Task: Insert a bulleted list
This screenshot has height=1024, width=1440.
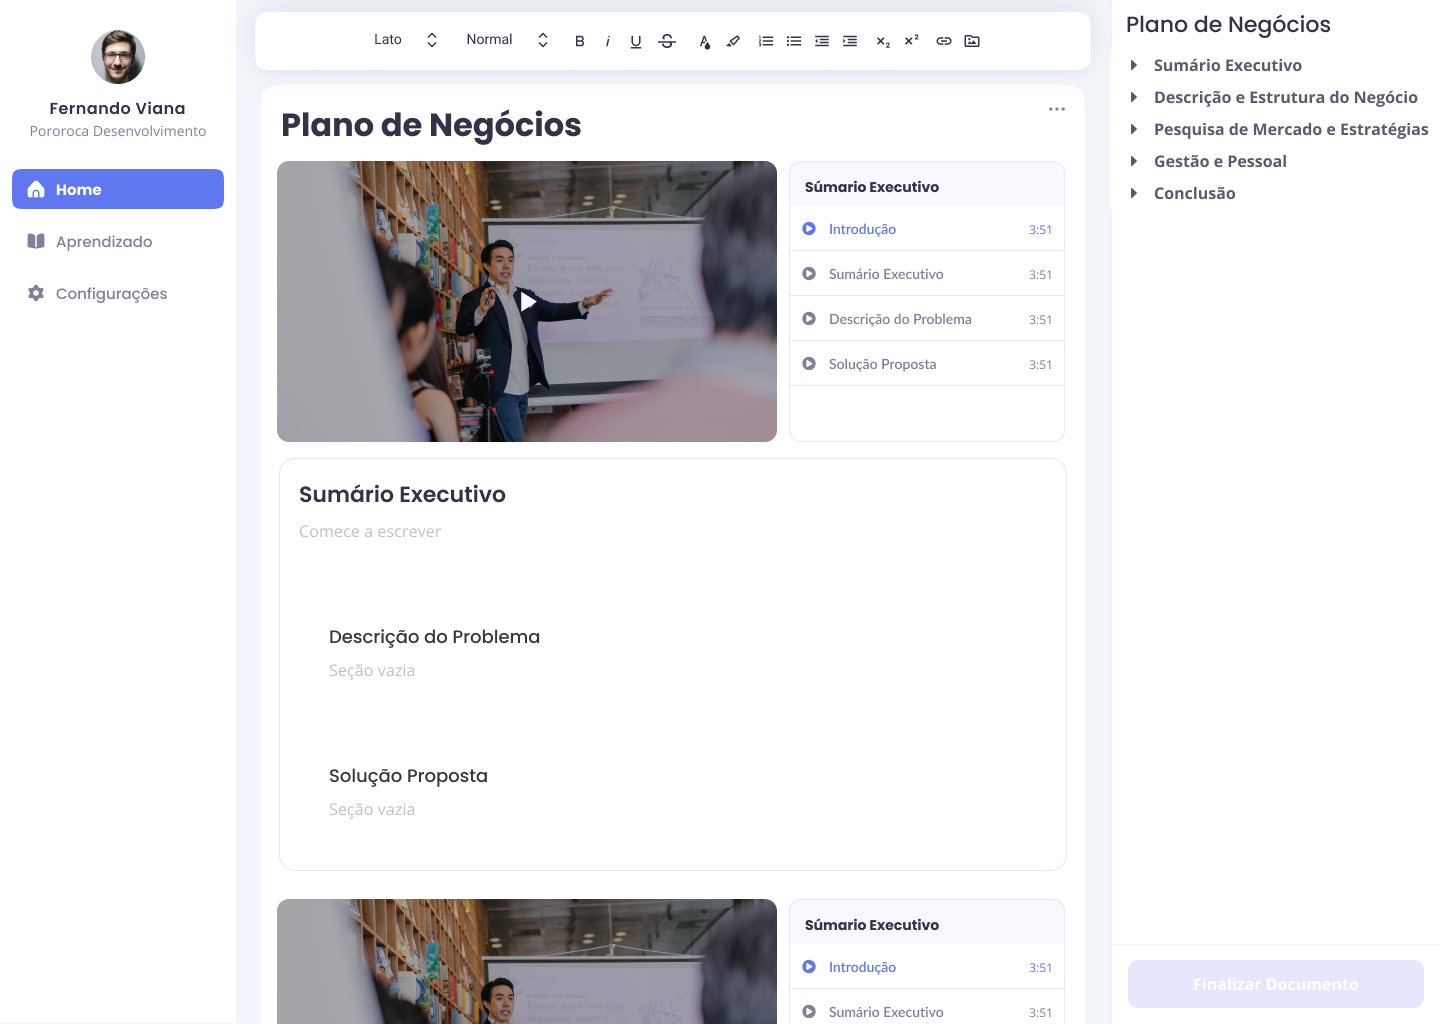Action: click(x=794, y=41)
